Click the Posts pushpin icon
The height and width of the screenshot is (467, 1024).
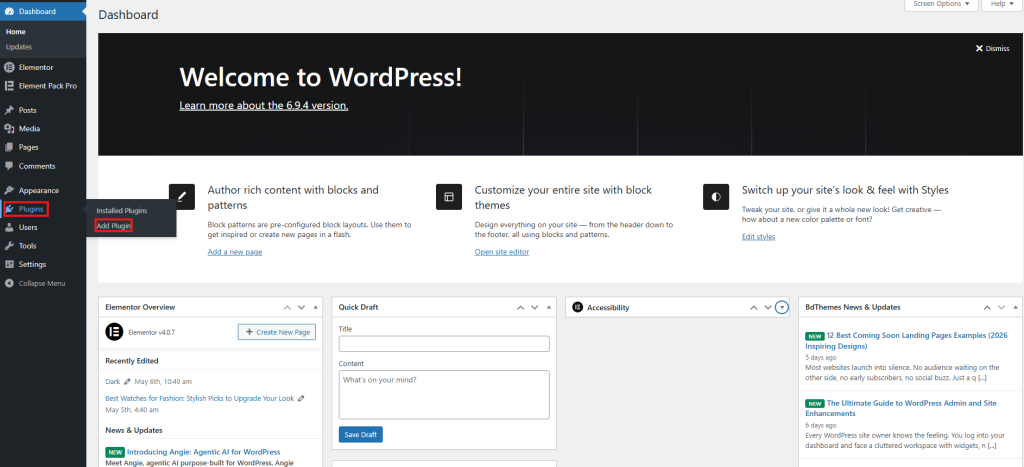point(9,110)
